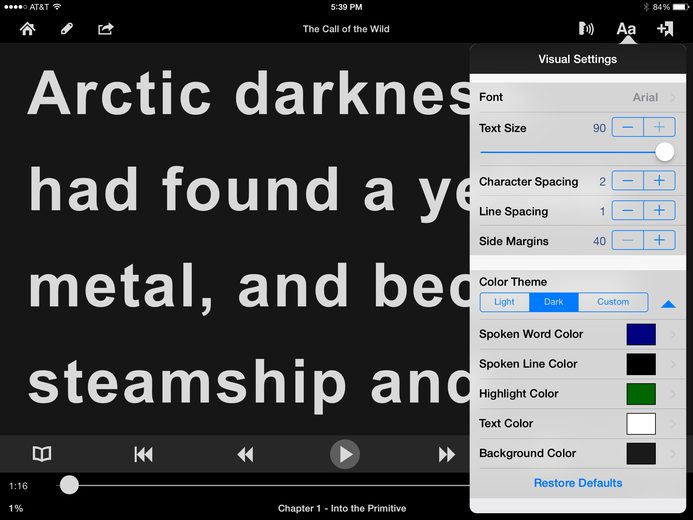Pick the white Text Color swatch
Image resolution: width=693 pixels, height=520 pixels.
641,424
